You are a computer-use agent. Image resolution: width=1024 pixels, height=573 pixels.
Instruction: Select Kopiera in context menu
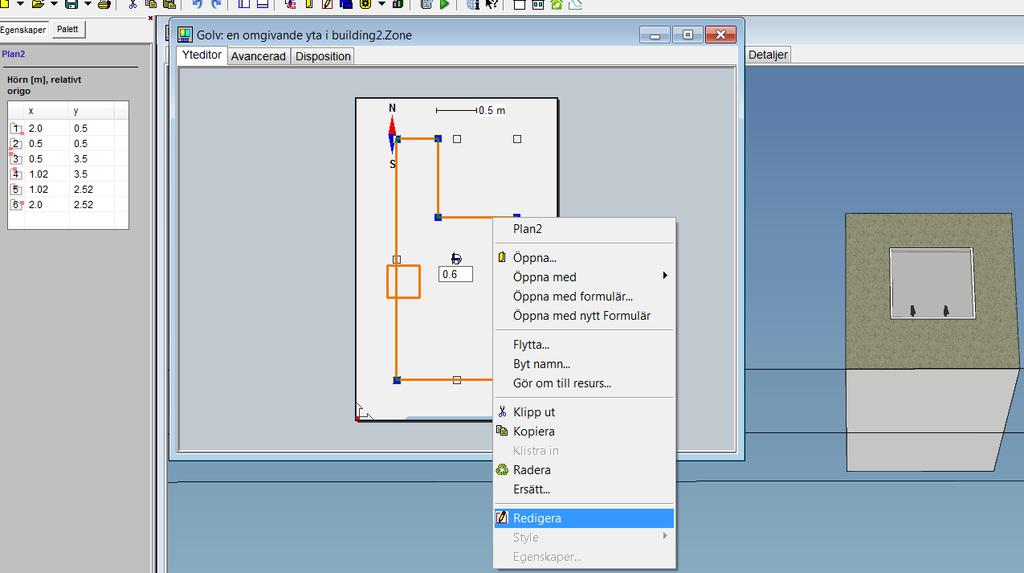tap(584, 431)
